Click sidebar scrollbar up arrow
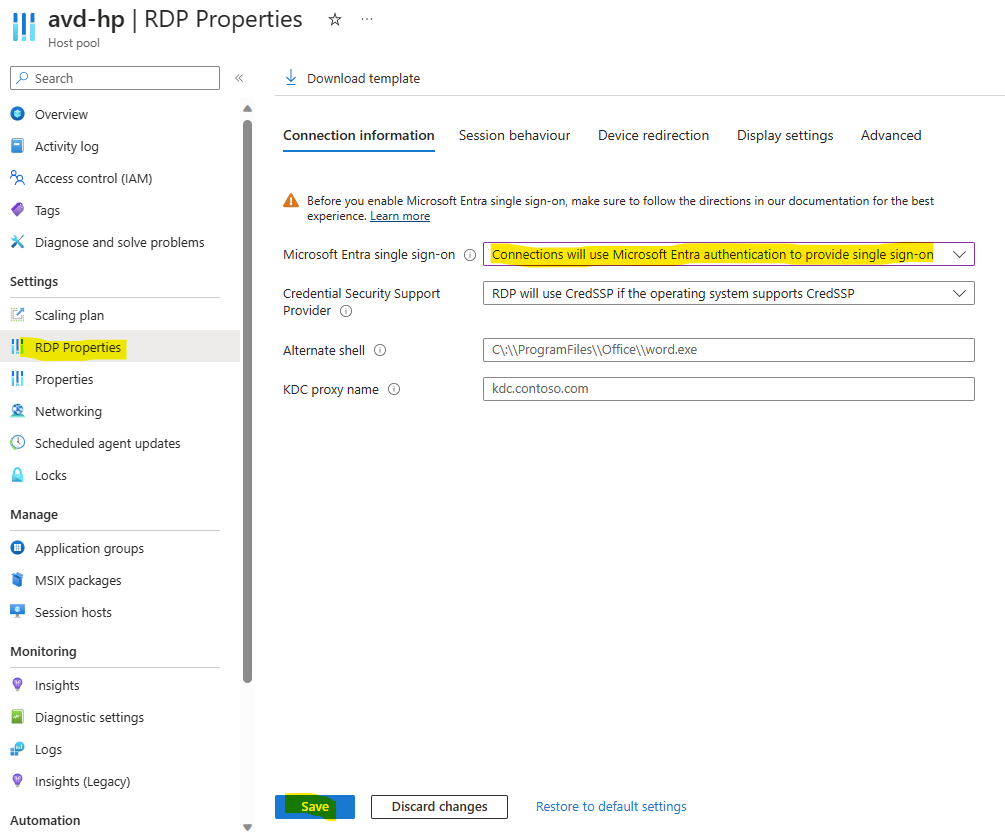Viewport: 1005px width, 832px height. click(x=247, y=108)
